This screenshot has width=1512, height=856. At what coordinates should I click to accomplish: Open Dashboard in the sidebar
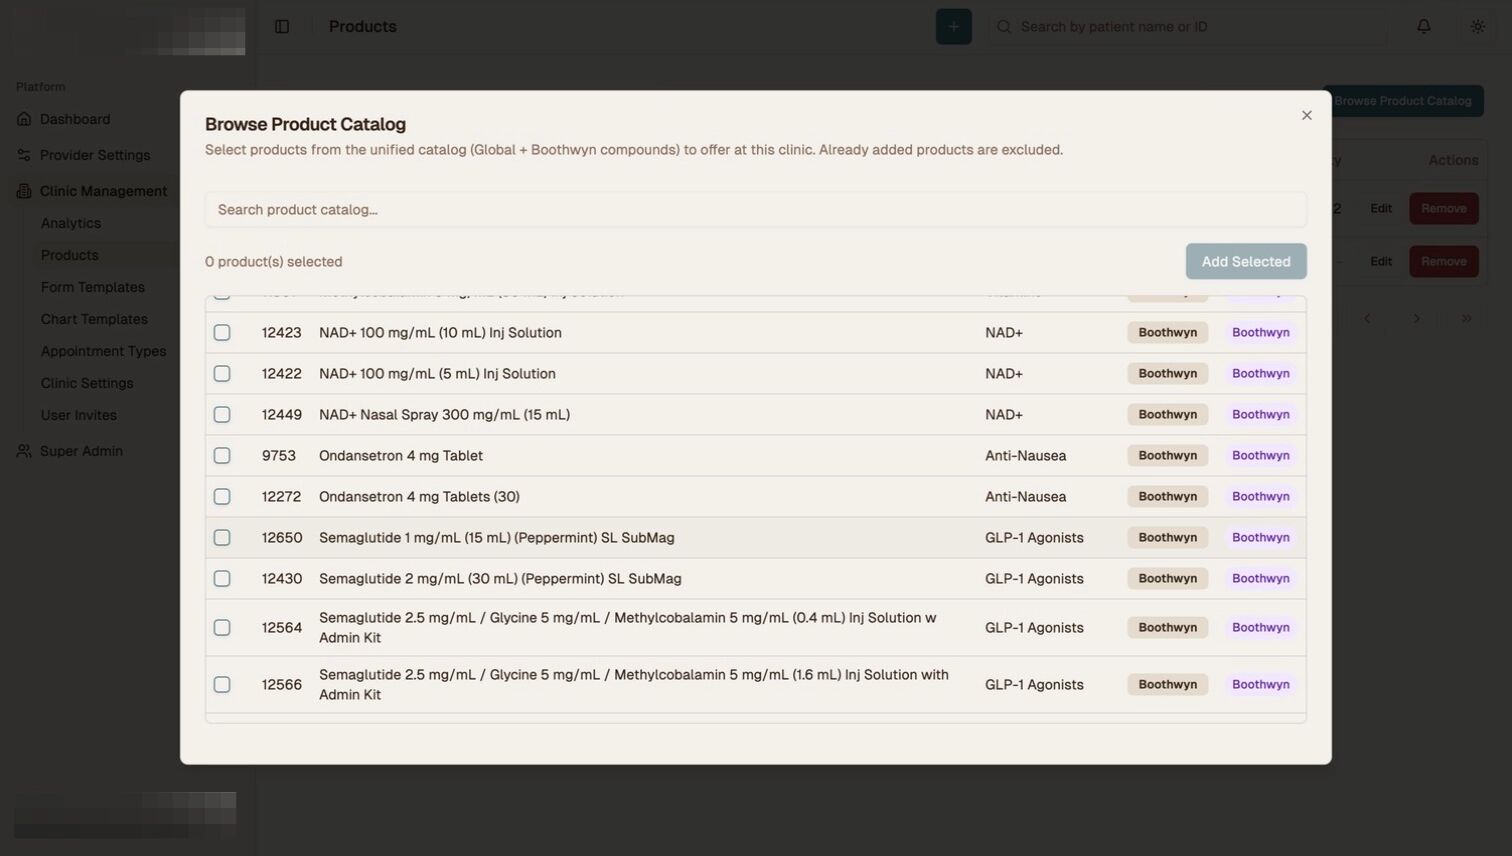(75, 119)
